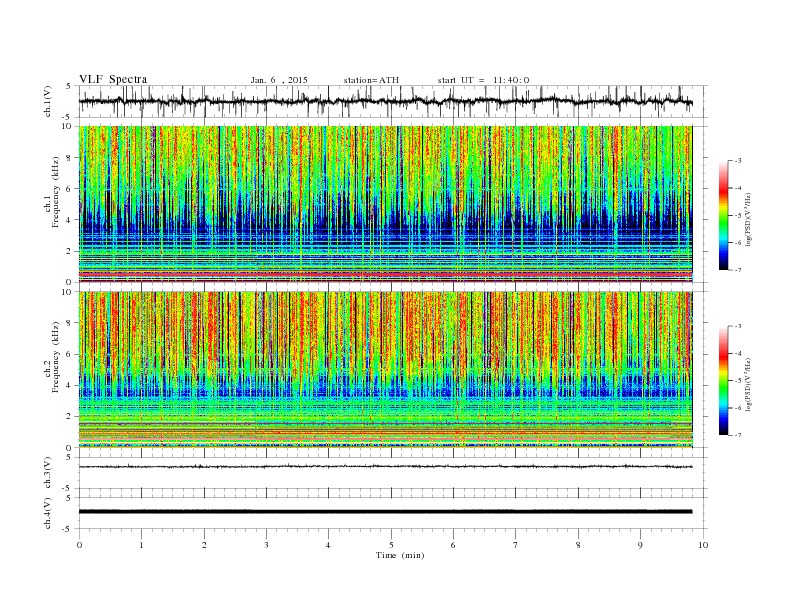This screenshot has width=792, height=612.
Task: Click the thick ch.4 voltage trace
Action: point(385,512)
